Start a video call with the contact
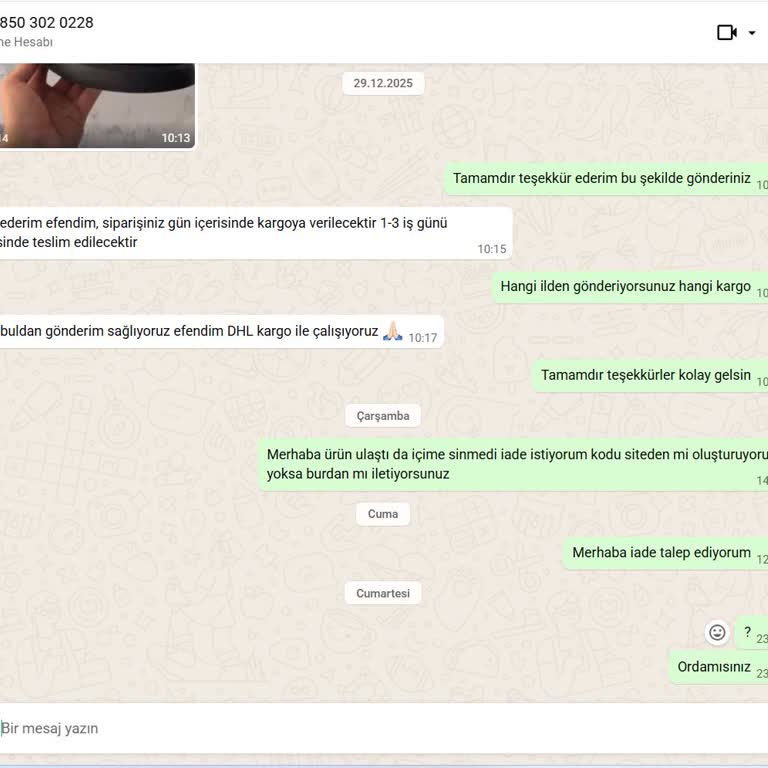This screenshot has height=768, width=768. pos(727,33)
